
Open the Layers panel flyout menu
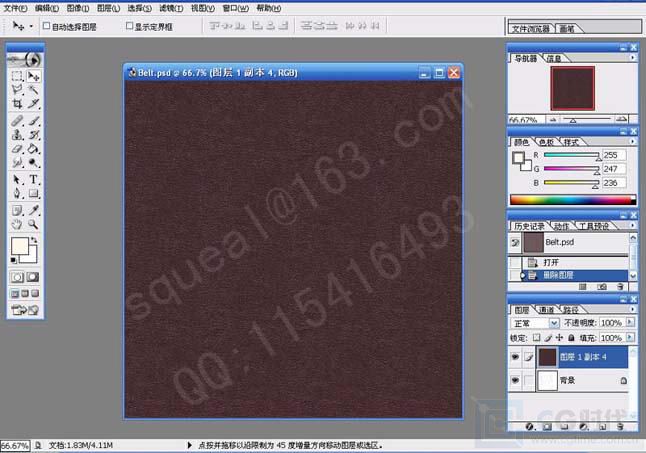click(632, 309)
